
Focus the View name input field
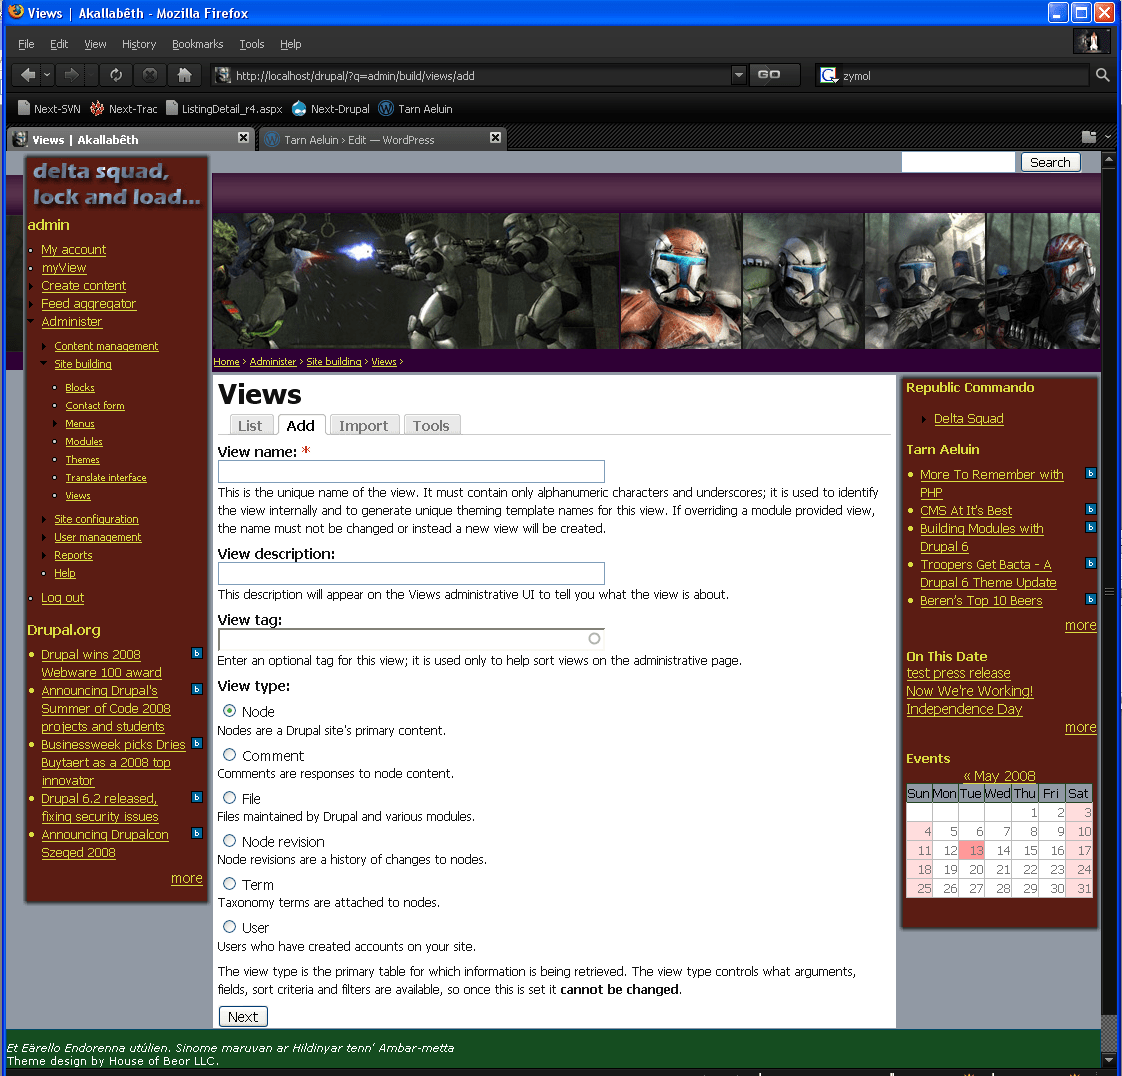[x=411, y=471]
